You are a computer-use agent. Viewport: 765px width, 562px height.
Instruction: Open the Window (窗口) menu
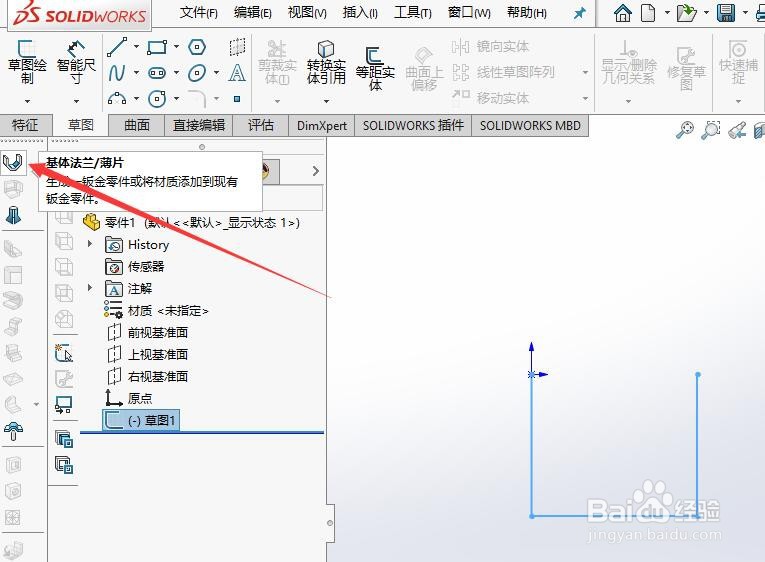coord(469,13)
